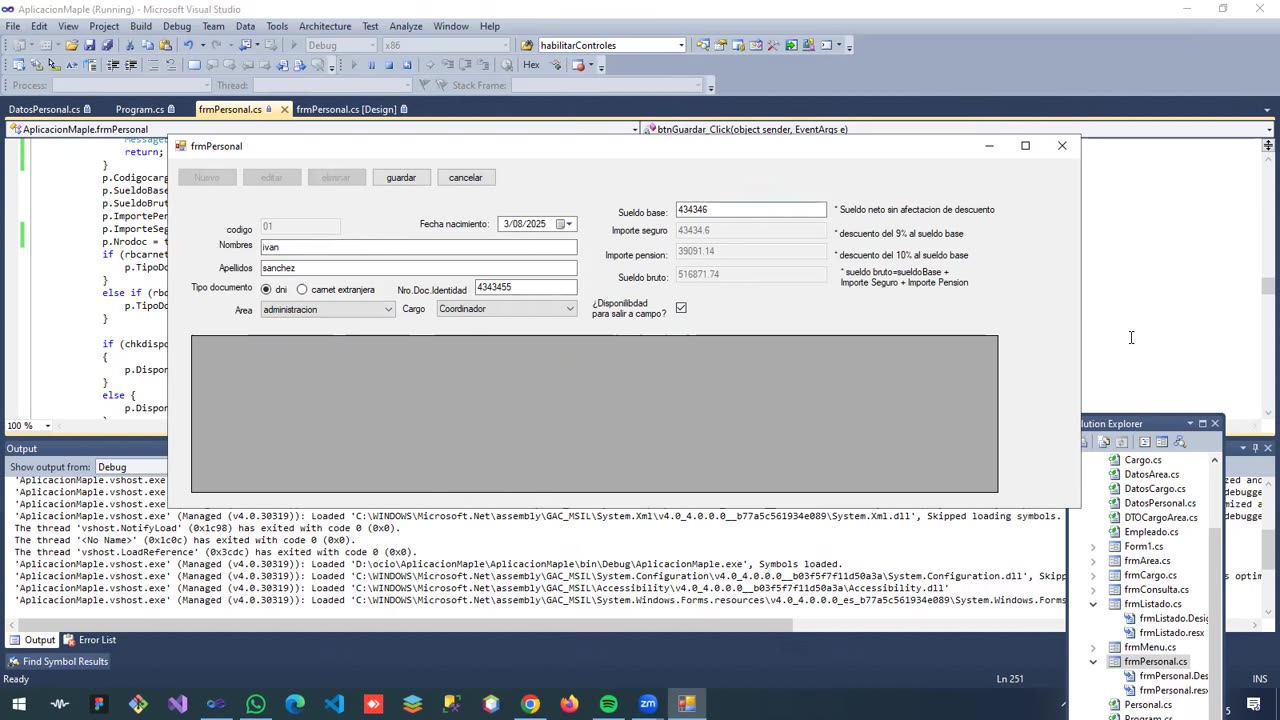Toggle the Disponibilidad para salir a campo checkbox
This screenshot has height=720, width=1280.
click(681, 308)
